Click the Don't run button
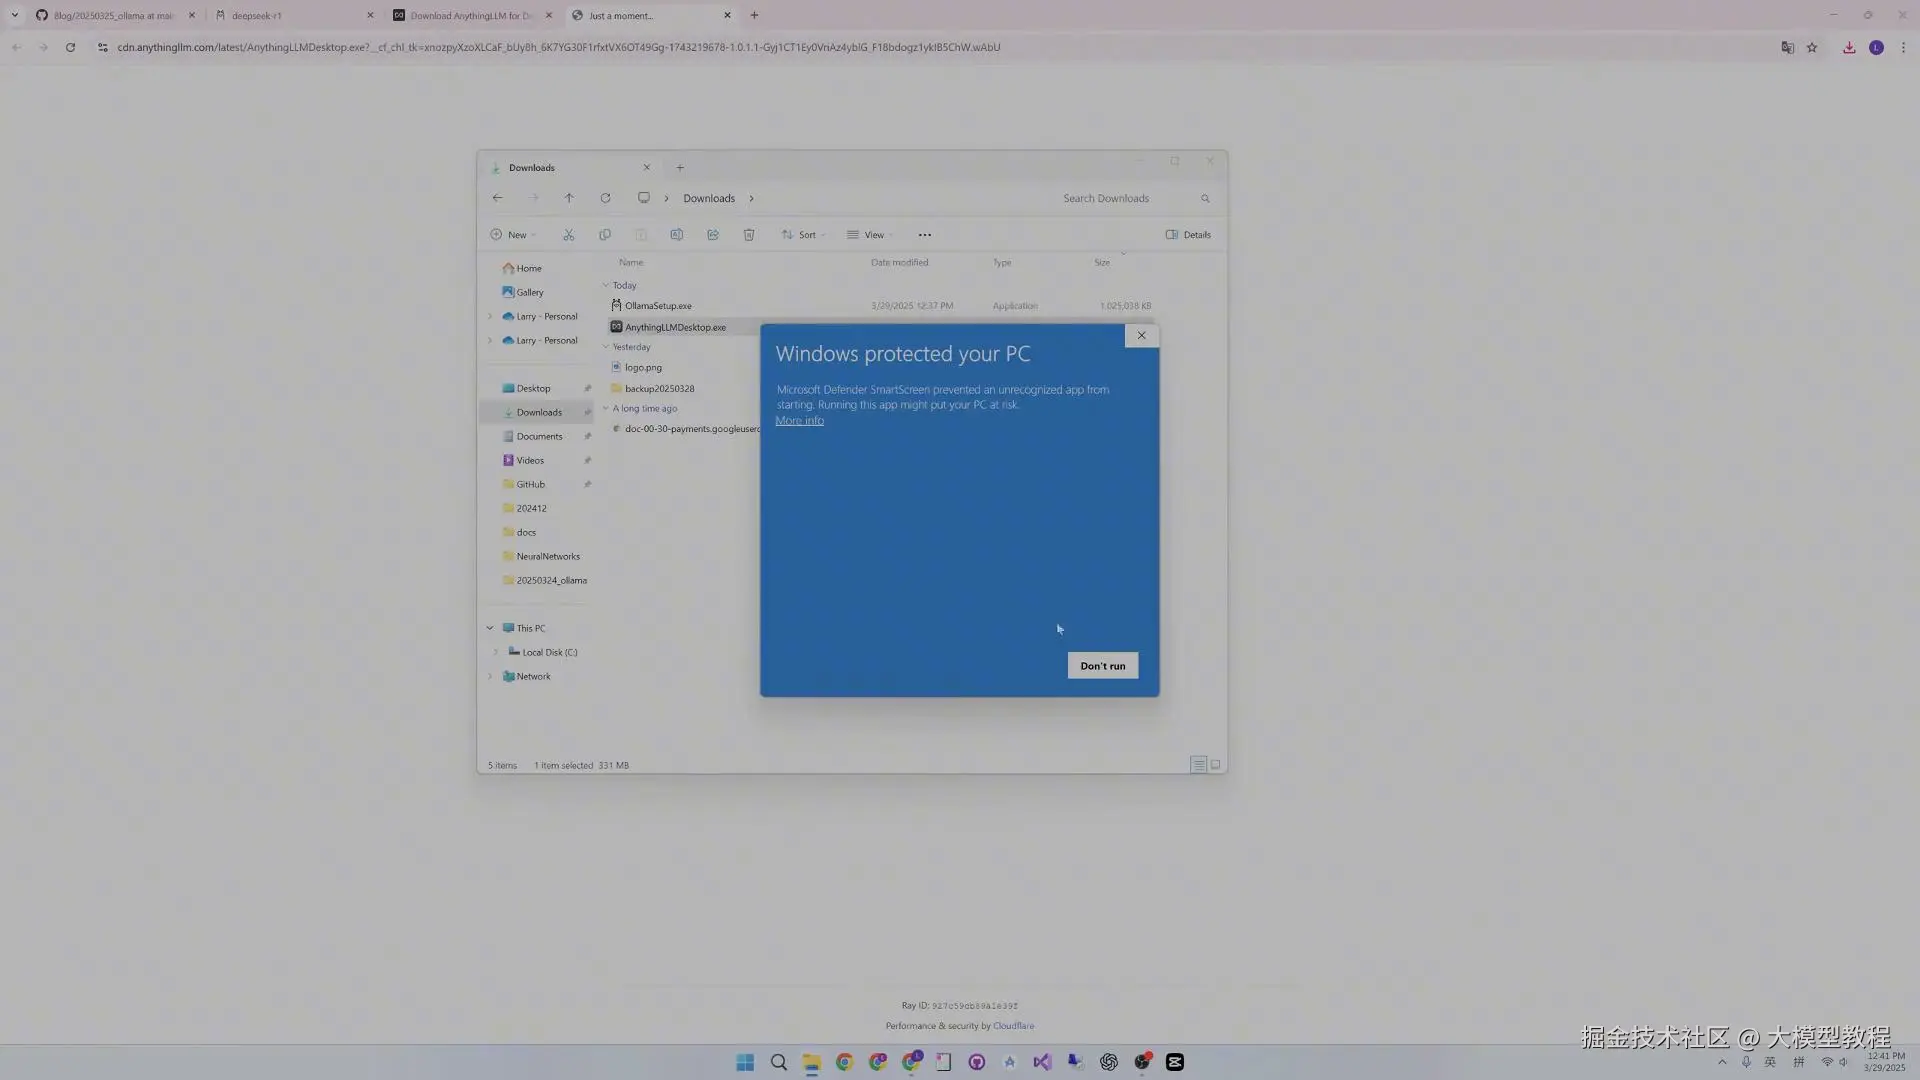 point(1102,666)
